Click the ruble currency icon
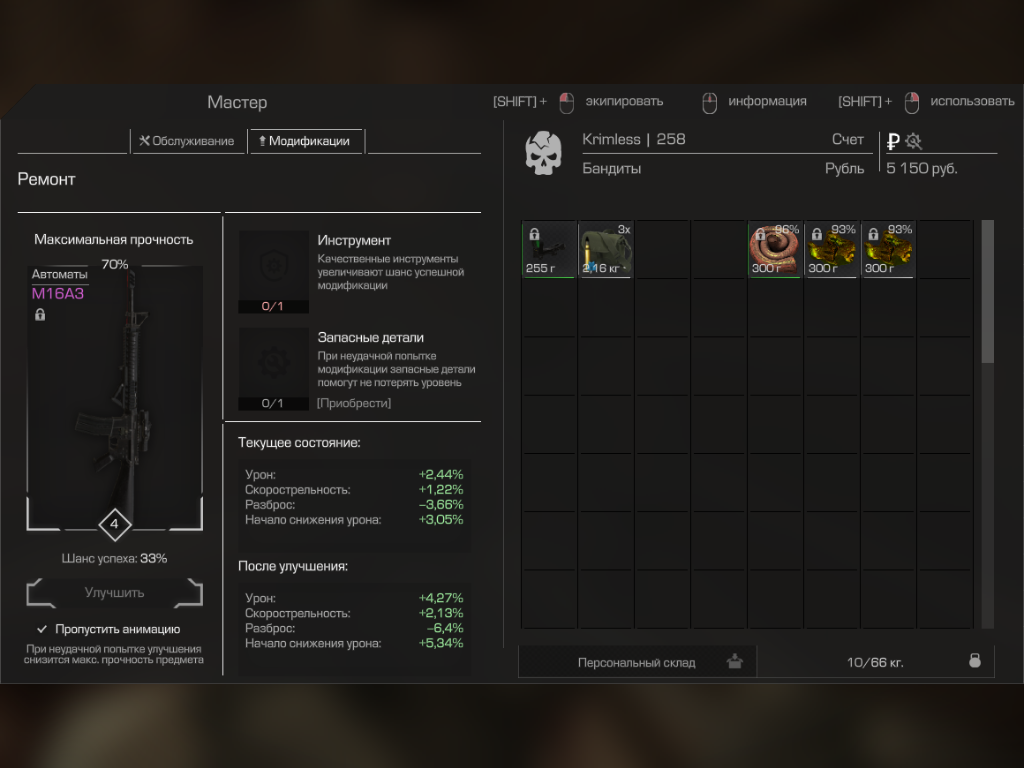1024x768 pixels. click(893, 140)
